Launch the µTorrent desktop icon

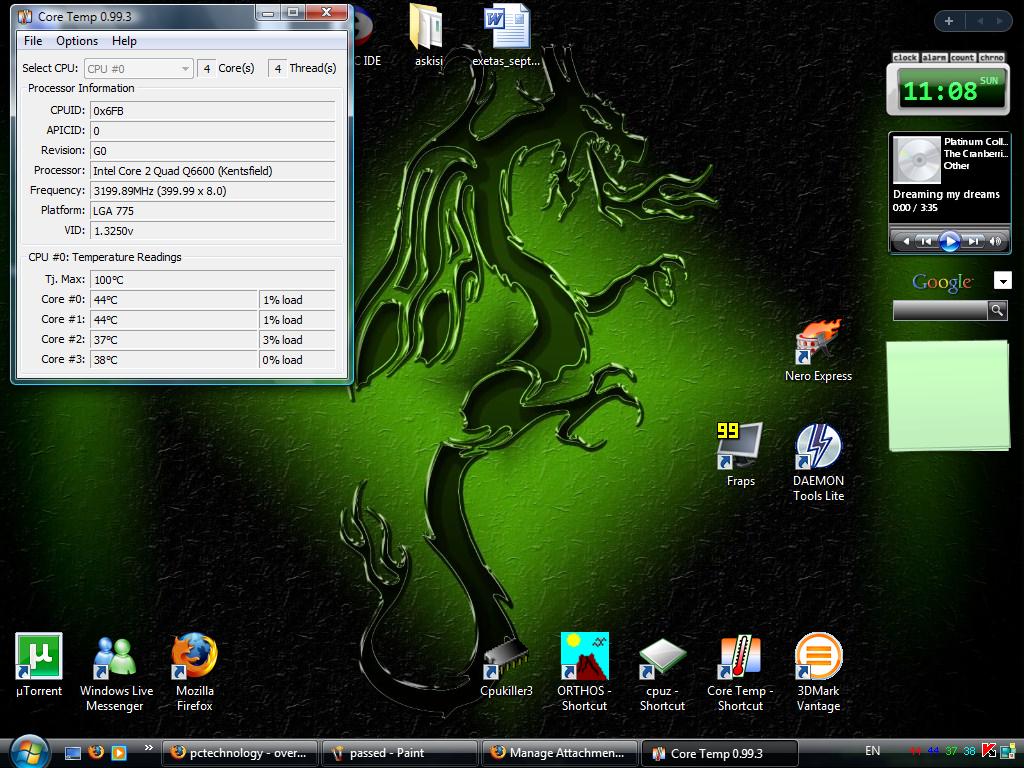pyautogui.click(x=39, y=657)
